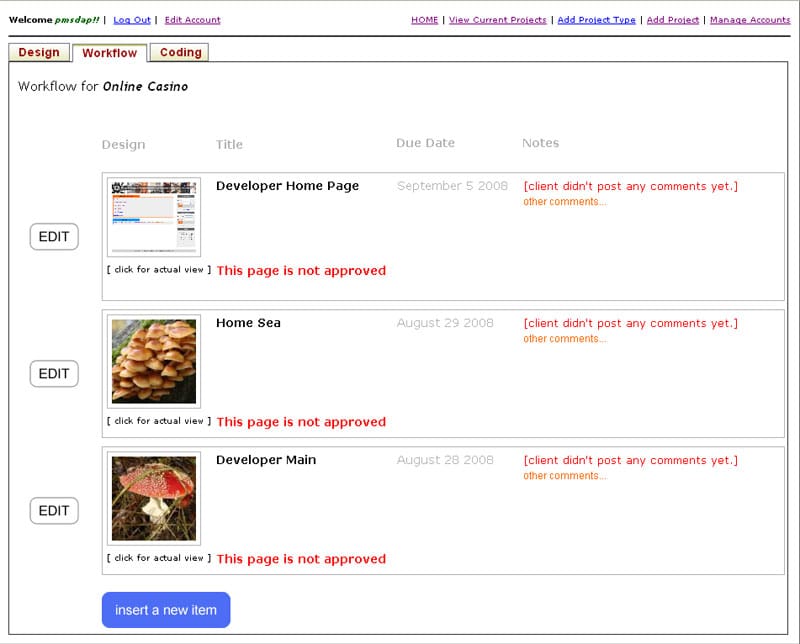800x644 pixels.
Task: Select the Workflow tab
Action: 108,53
